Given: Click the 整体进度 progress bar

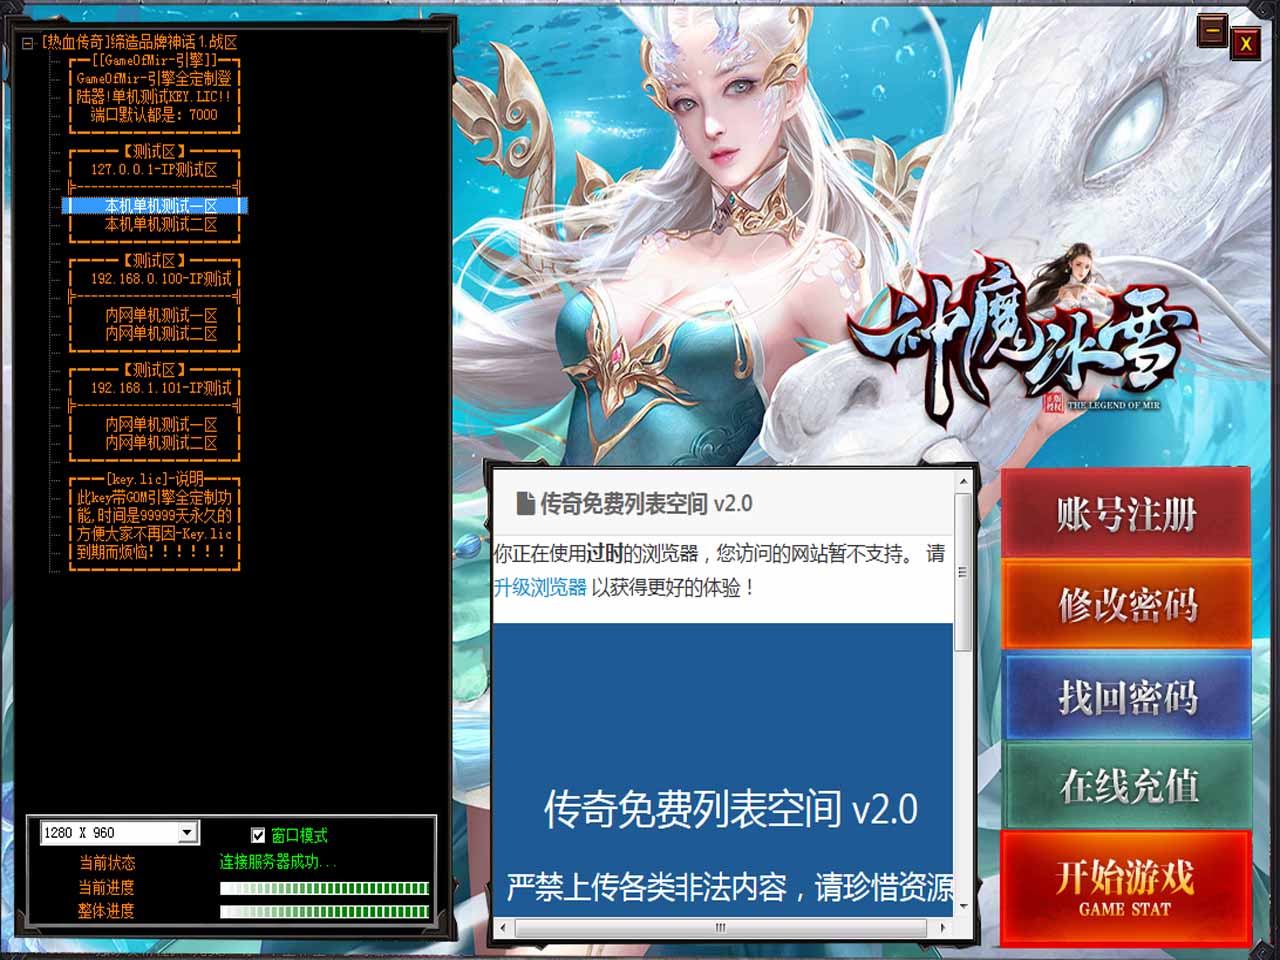Looking at the screenshot, I should (324, 911).
